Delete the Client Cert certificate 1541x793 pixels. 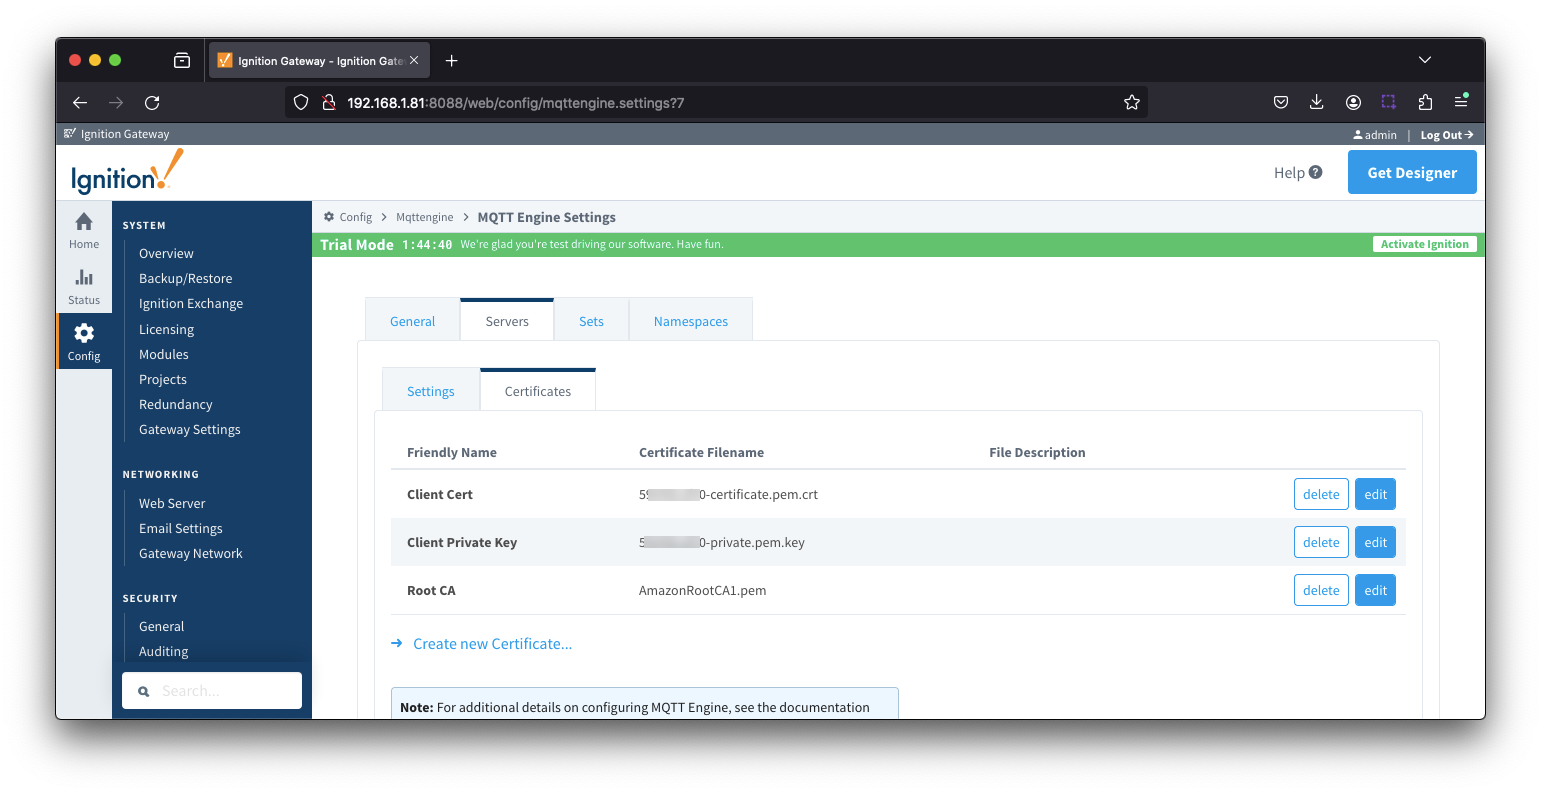pyautogui.click(x=1320, y=494)
